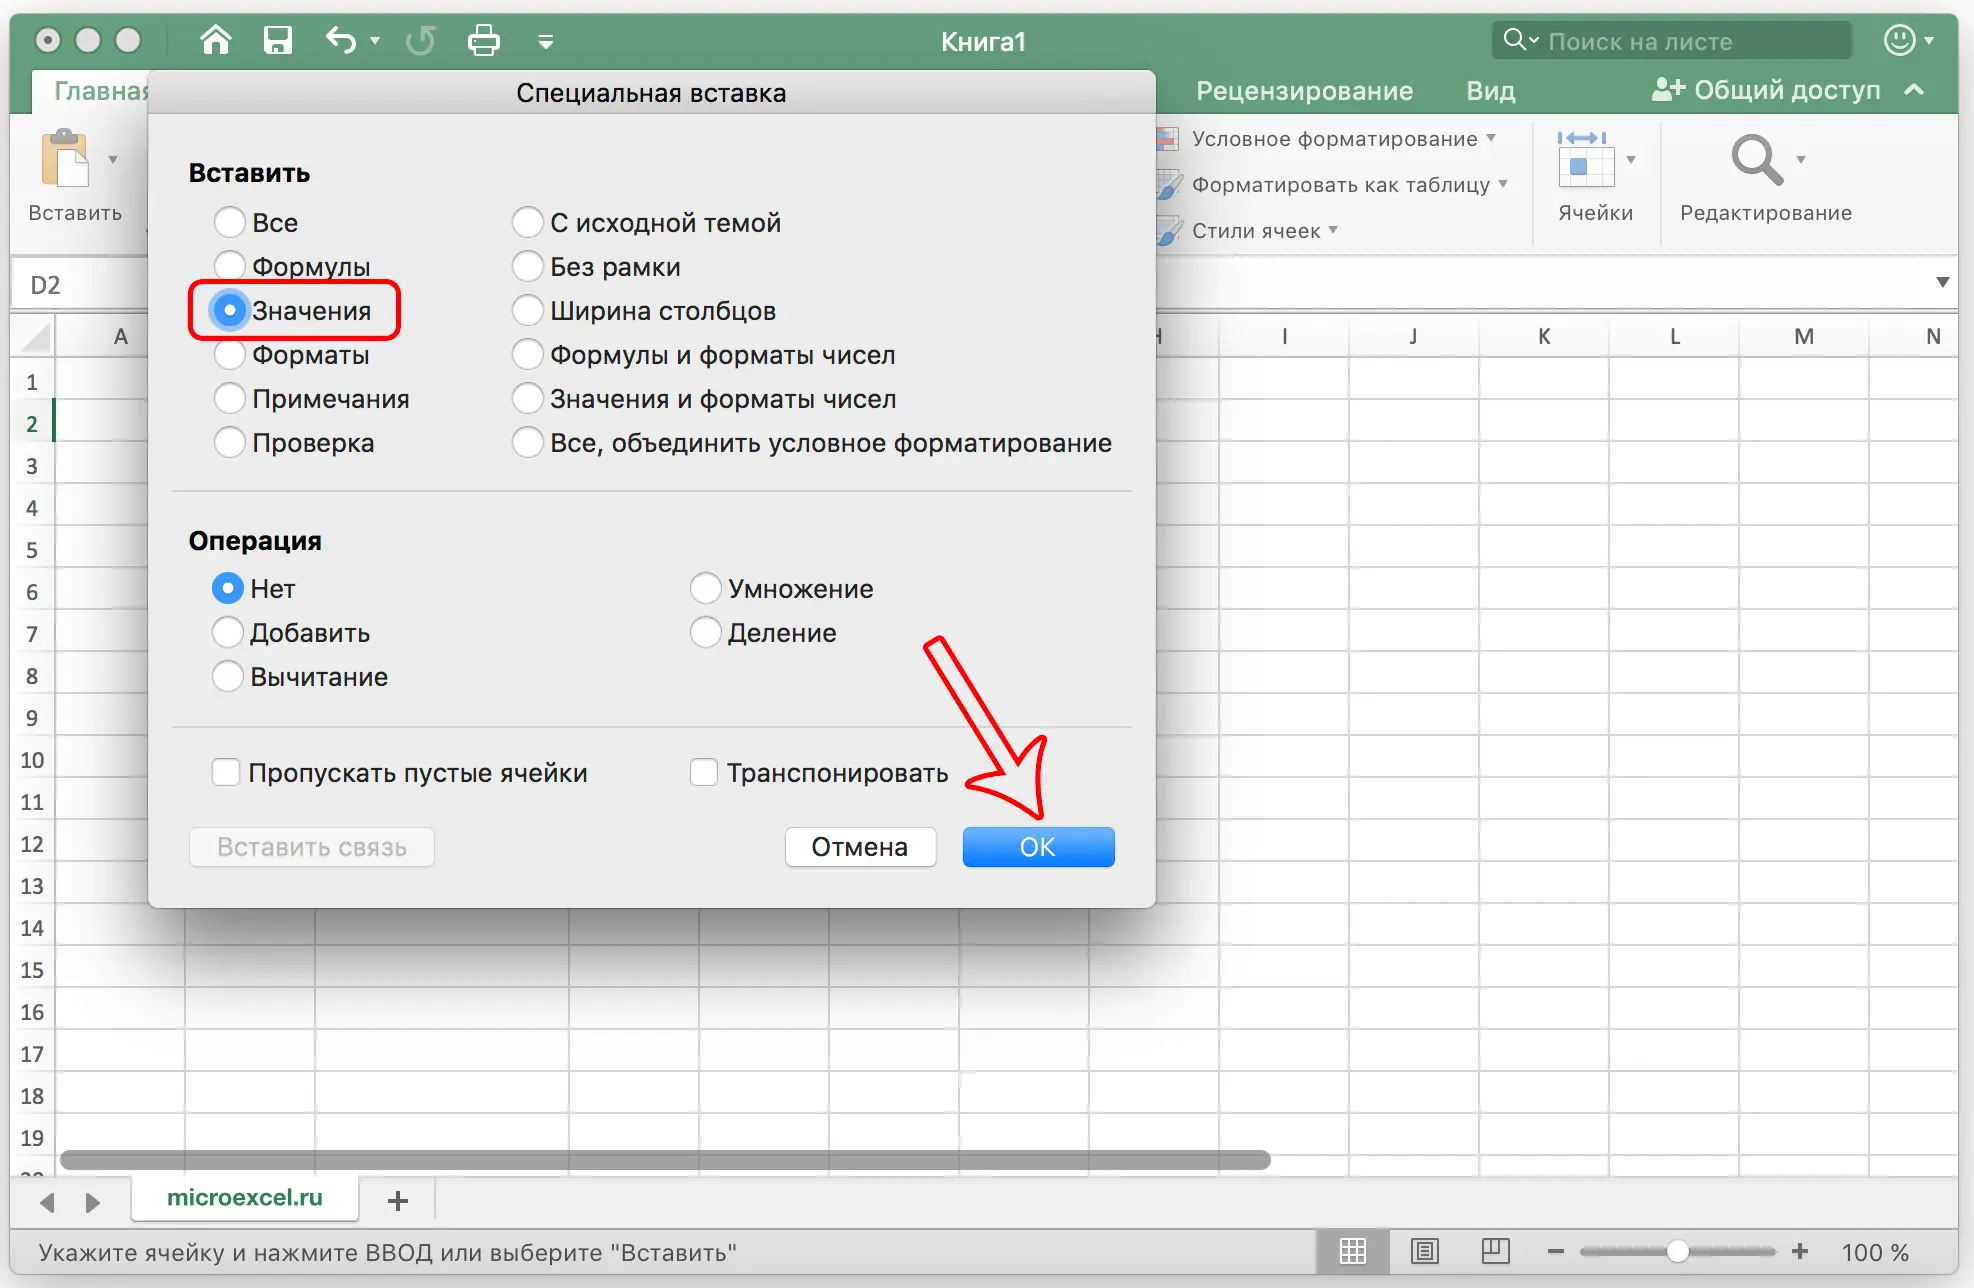Switch to the View tab
1974x1288 pixels.
1490,90
